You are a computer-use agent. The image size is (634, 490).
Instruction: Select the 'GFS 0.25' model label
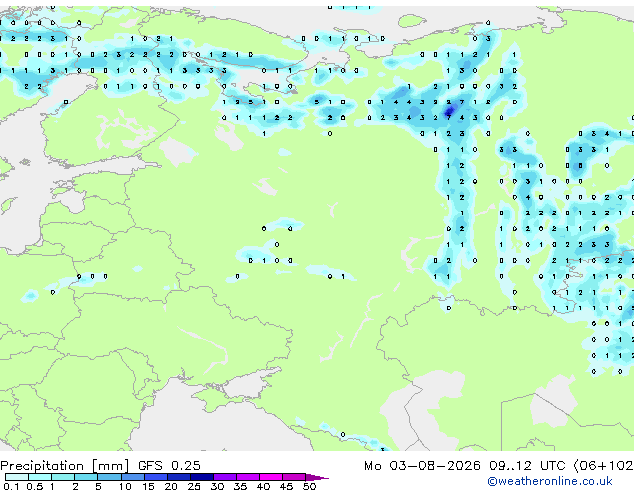coord(169,466)
